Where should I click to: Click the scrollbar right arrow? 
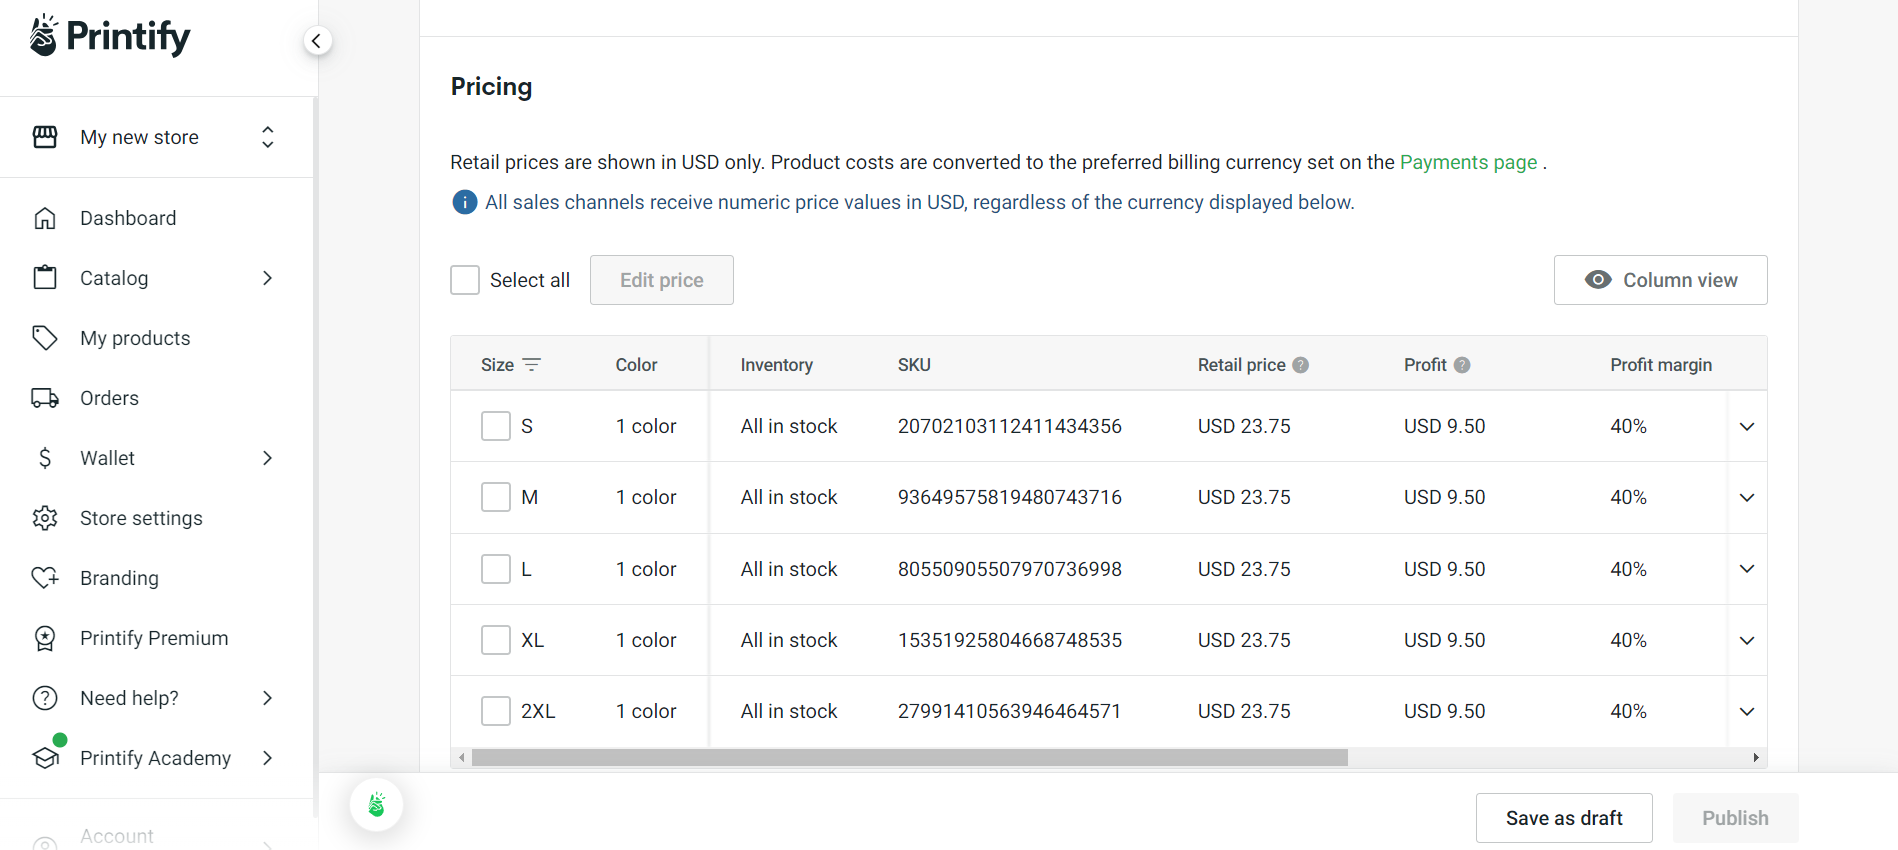click(1756, 758)
